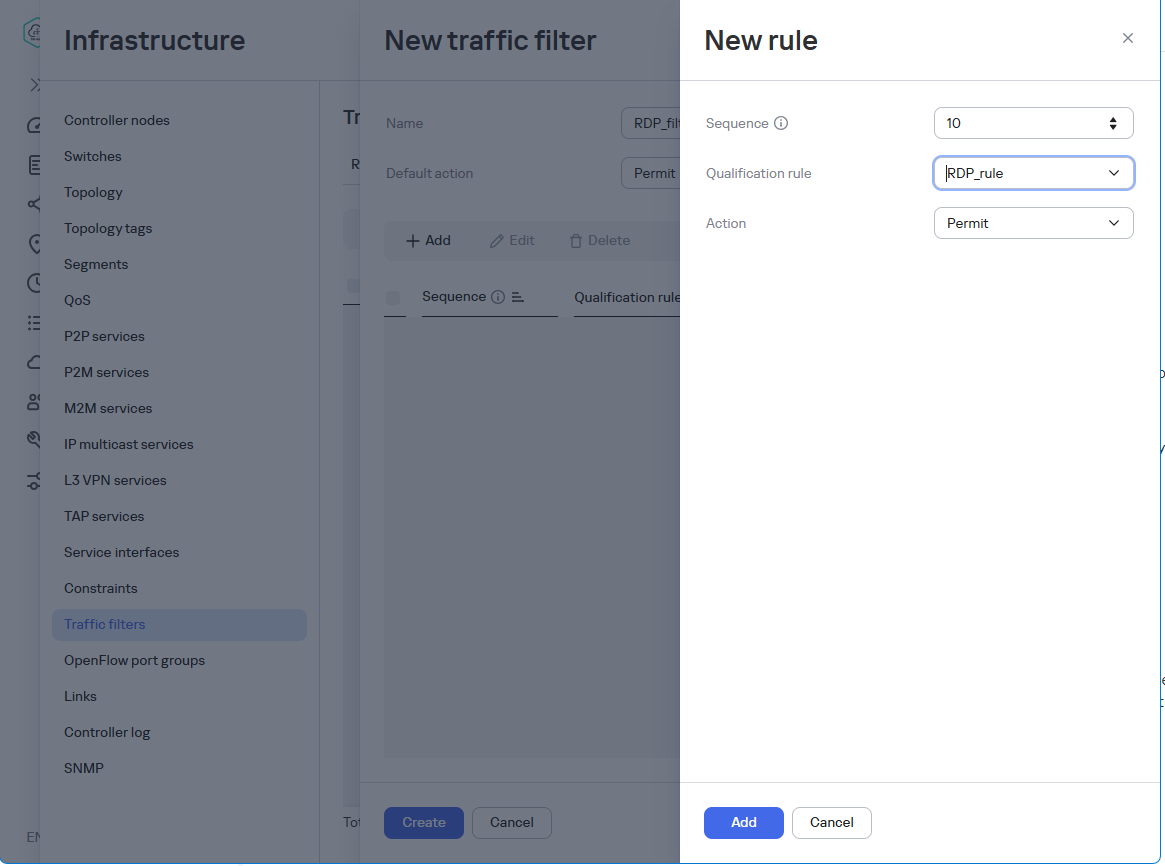Open the Action dropdown showing Permit
The width and height of the screenshot is (1165, 866).
[1033, 223]
